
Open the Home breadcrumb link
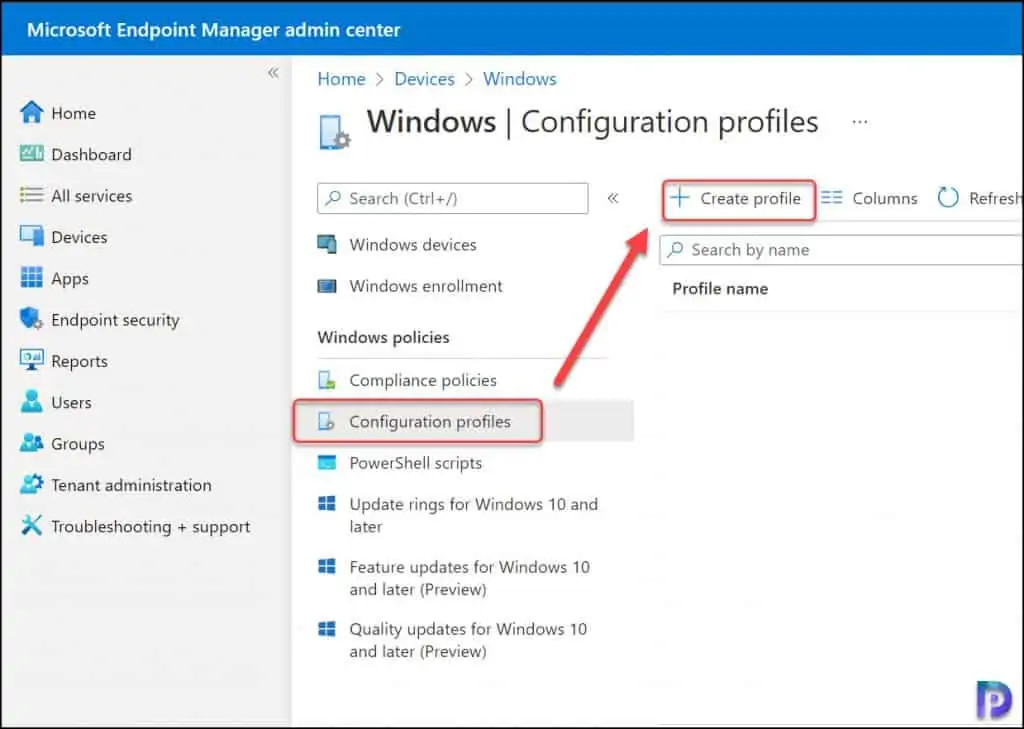click(x=342, y=79)
